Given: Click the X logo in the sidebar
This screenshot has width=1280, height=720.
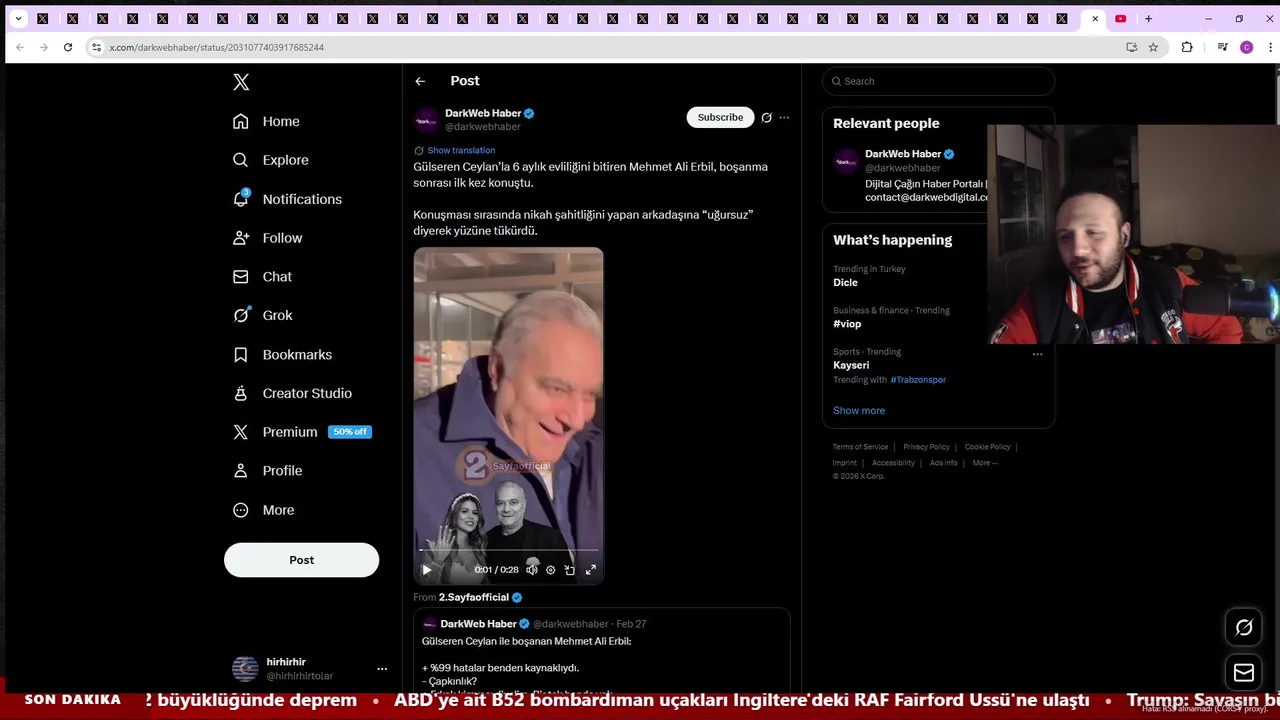Looking at the screenshot, I should pyautogui.click(x=241, y=82).
